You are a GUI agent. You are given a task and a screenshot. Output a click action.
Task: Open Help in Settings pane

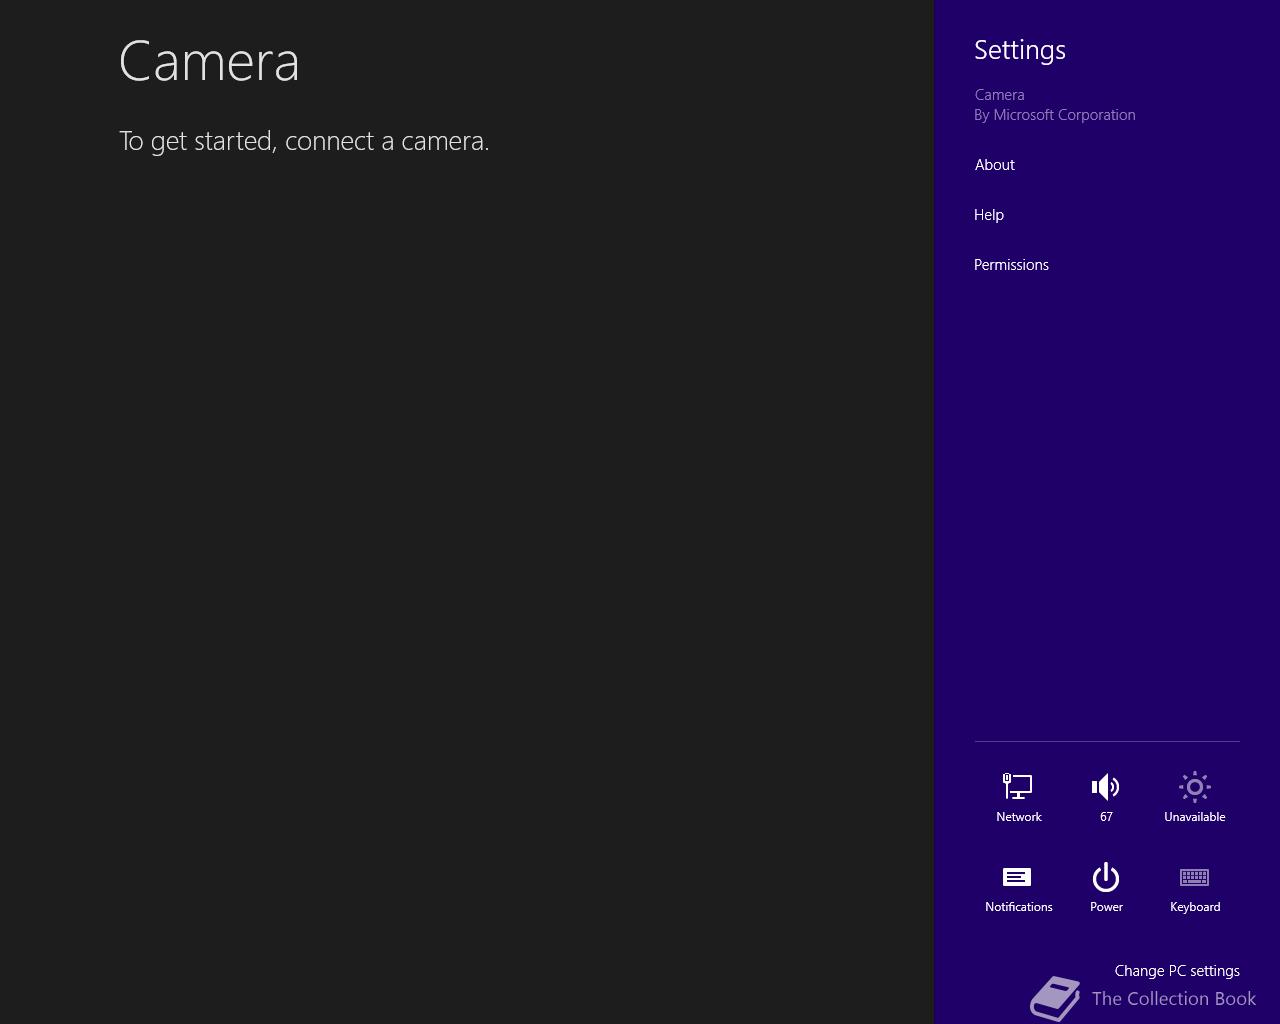tap(989, 215)
